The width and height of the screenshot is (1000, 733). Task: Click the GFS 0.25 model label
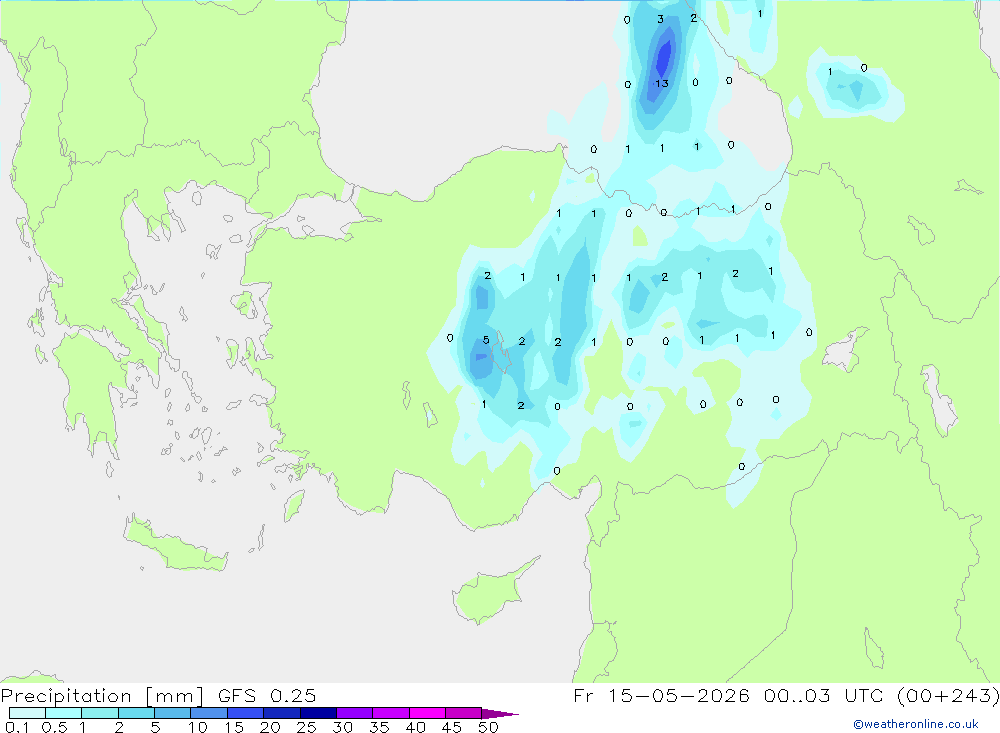pos(267,695)
